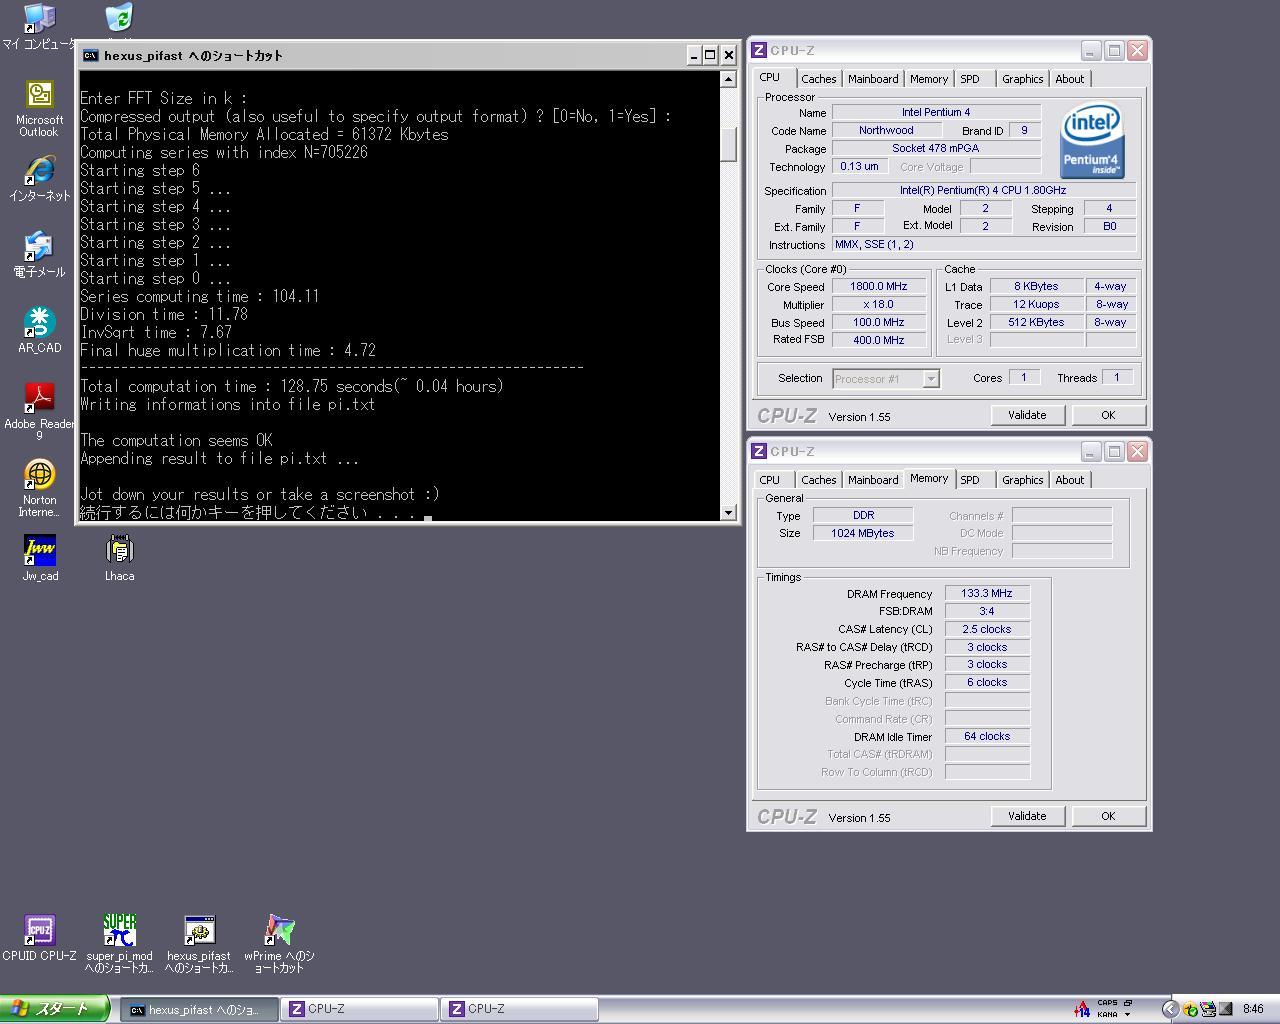Click the Total computation time line in console
Viewport: 1280px width, 1024px height.
pyautogui.click(x=292, y=386)
